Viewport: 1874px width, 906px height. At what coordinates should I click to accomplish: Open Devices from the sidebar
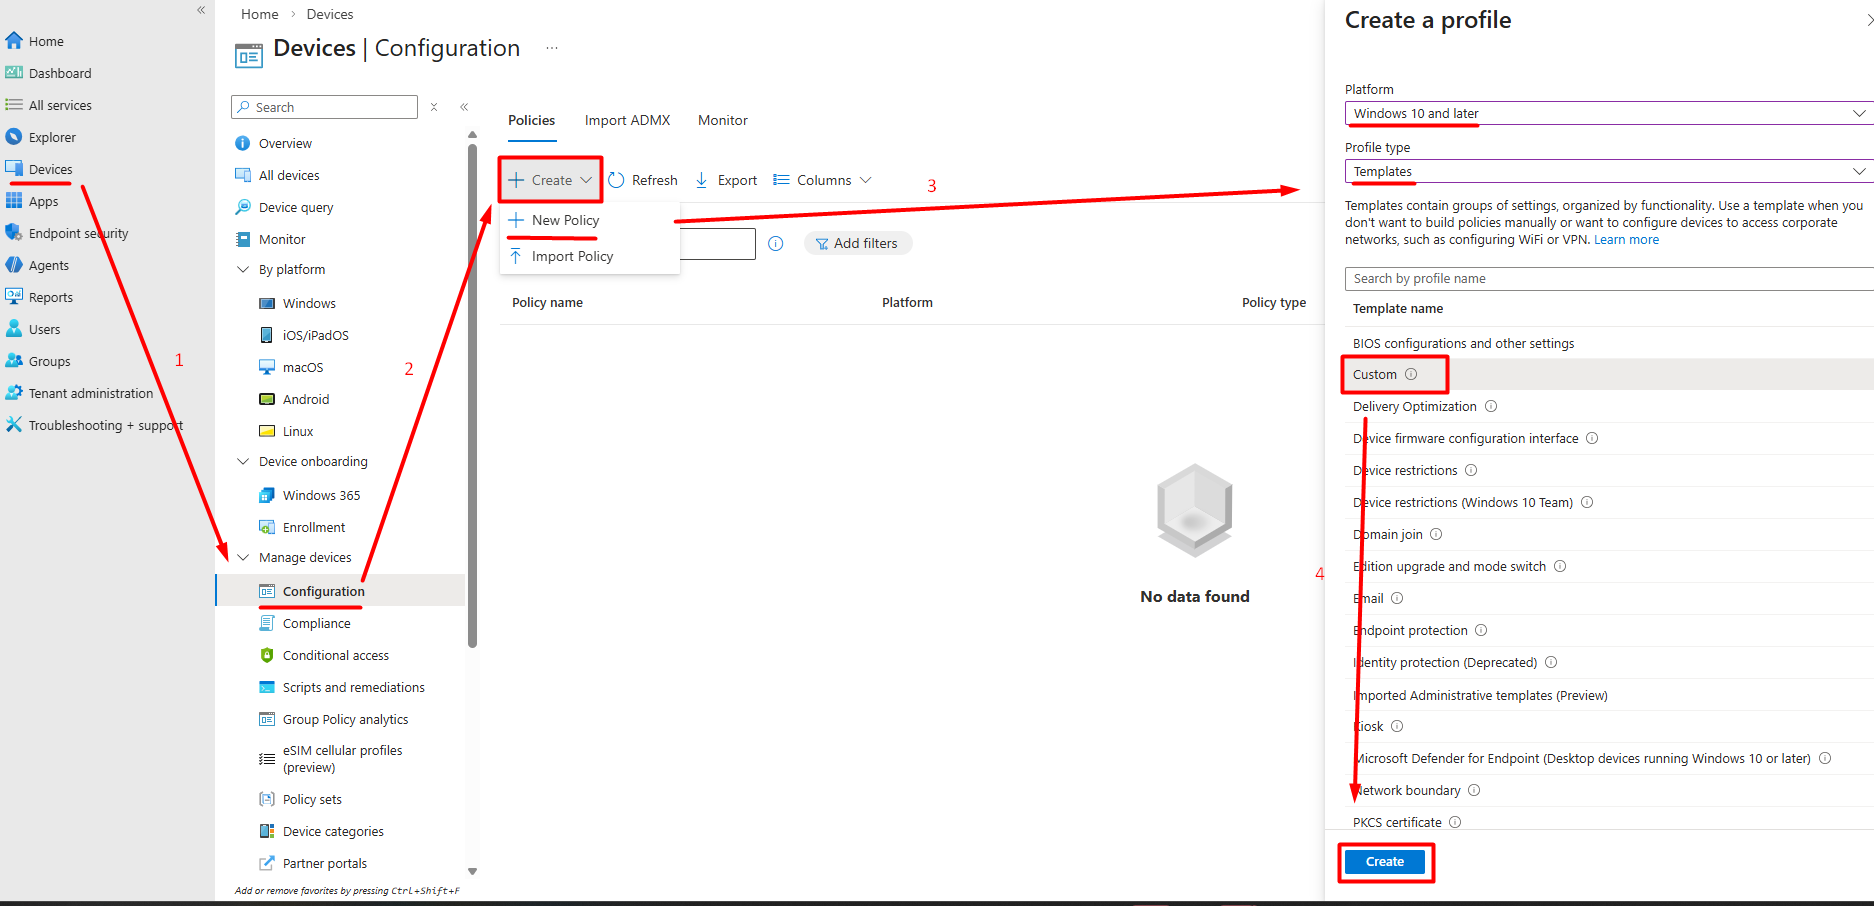pos(50,169)
